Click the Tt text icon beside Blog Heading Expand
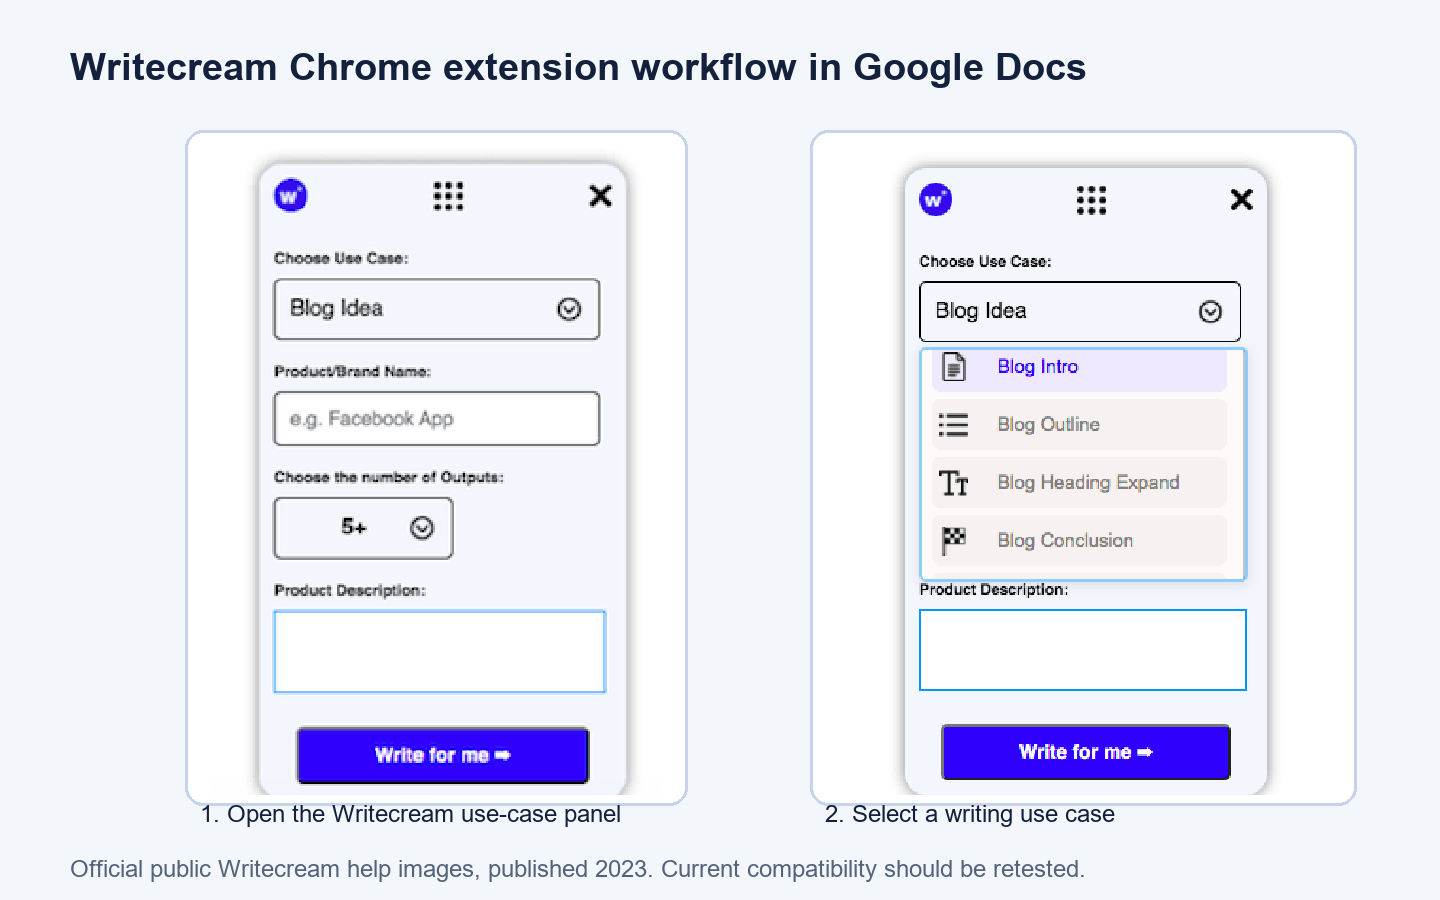1440x900 pixels. tap(954, 483)
